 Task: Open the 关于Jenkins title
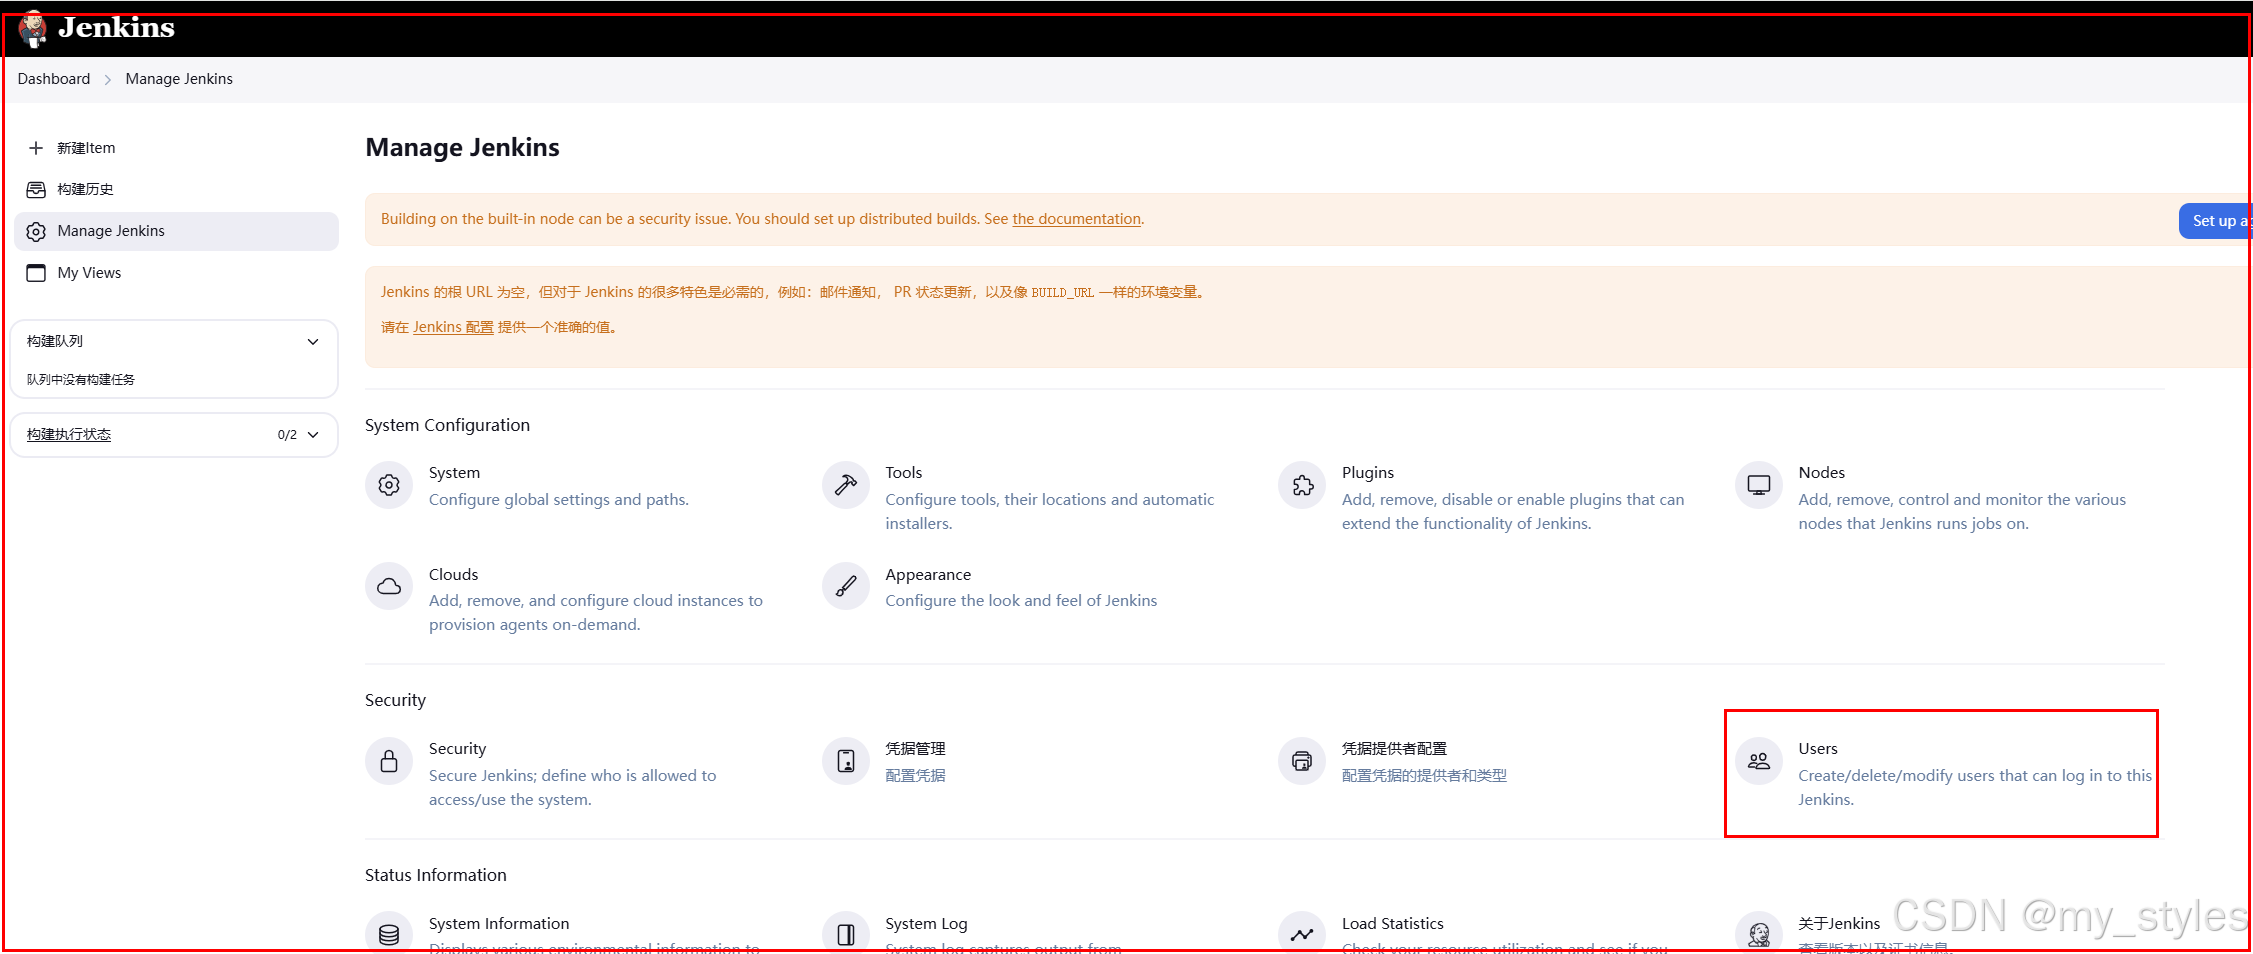coord(1839,924)
